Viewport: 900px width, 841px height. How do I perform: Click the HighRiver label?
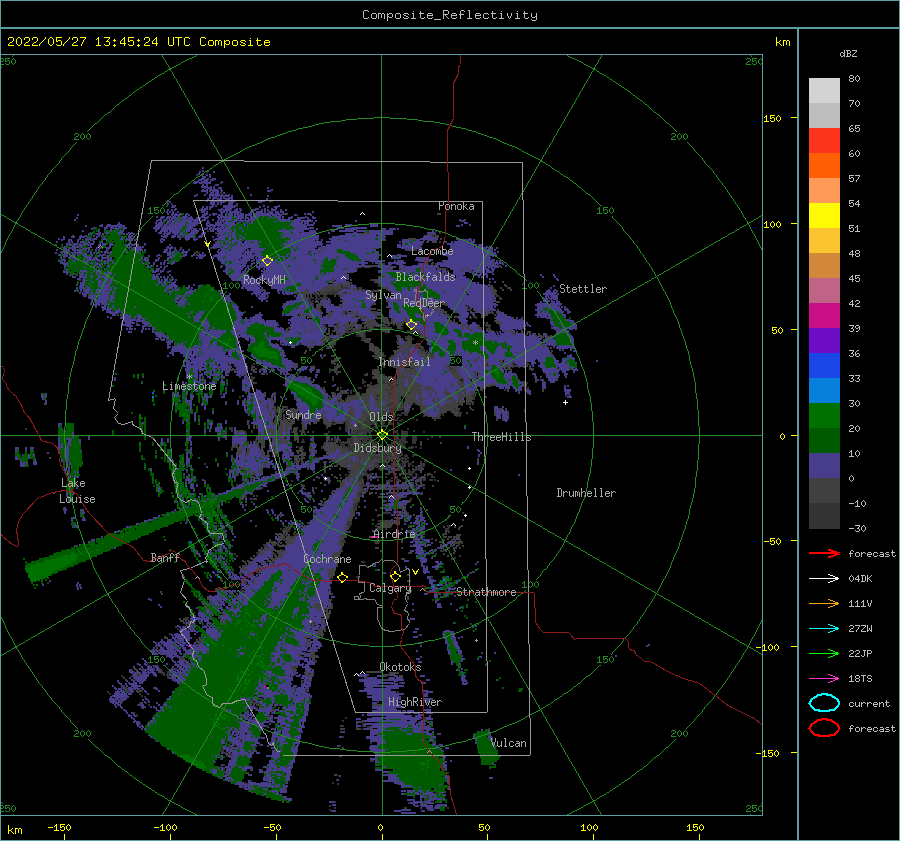click(x=414, y=702)
